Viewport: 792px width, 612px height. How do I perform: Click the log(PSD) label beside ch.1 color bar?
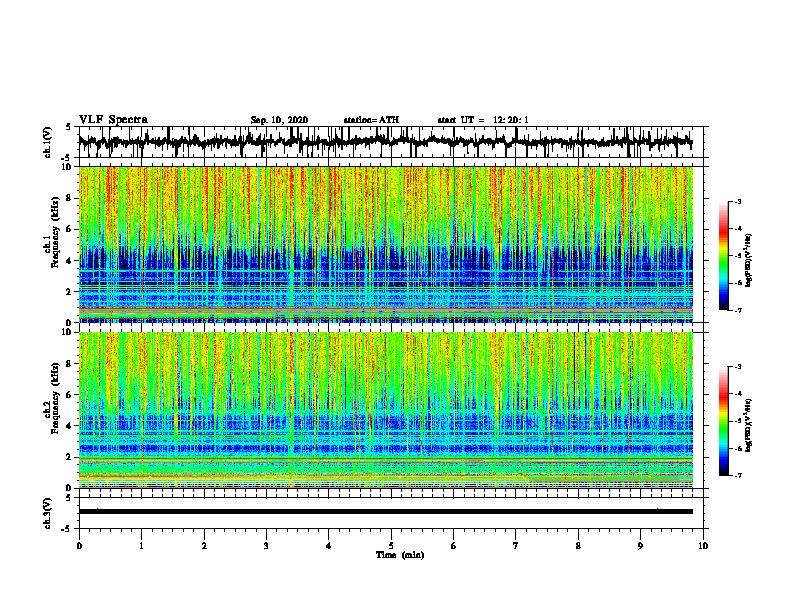(749, 260)
